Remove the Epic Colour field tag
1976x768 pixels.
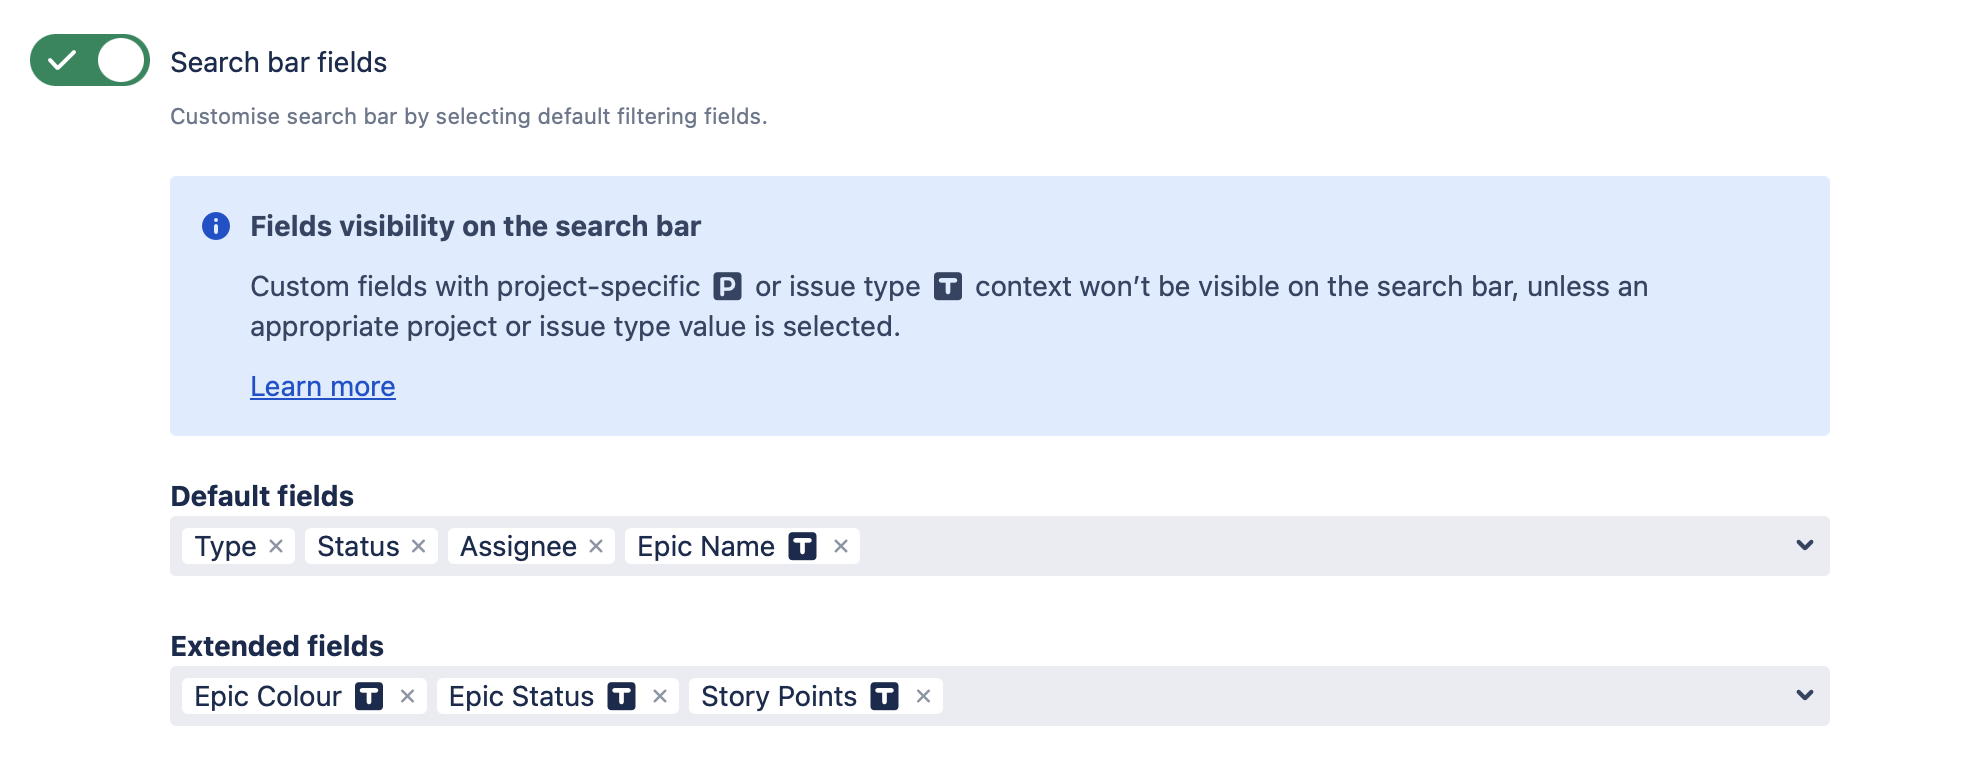[407, 696]
